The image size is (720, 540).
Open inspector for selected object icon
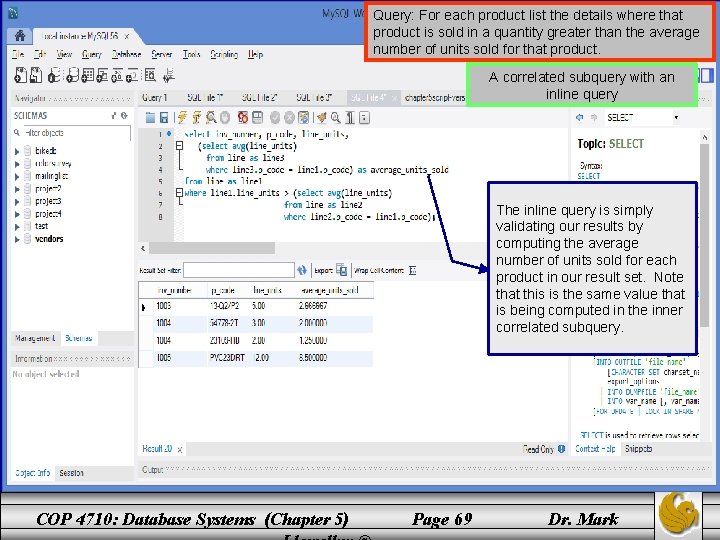[54, 75]
